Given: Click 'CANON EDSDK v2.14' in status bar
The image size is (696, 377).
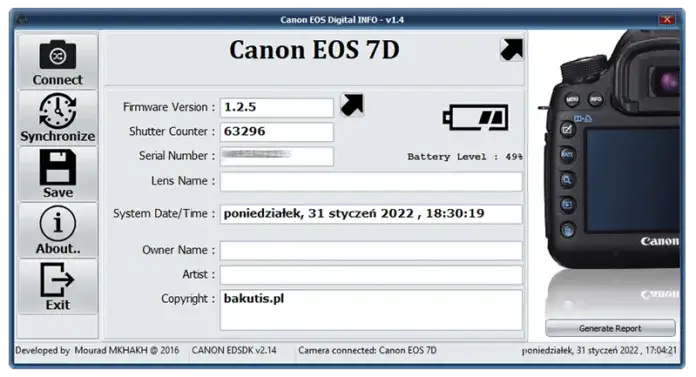Looking at the screenshot, I should pos(234,350).
